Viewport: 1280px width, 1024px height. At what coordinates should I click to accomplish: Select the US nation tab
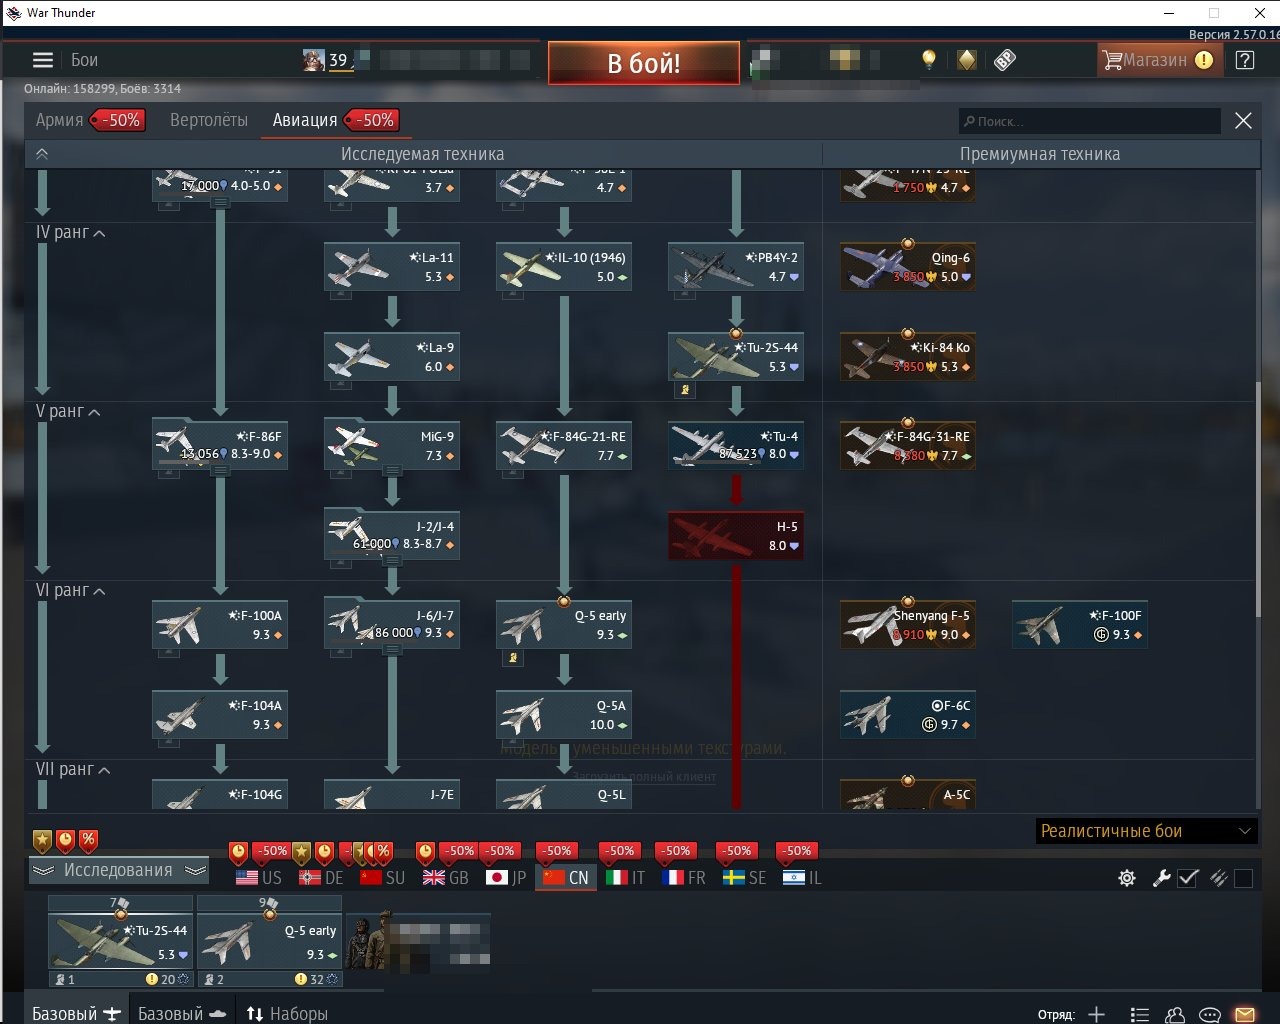pos(259,878)
